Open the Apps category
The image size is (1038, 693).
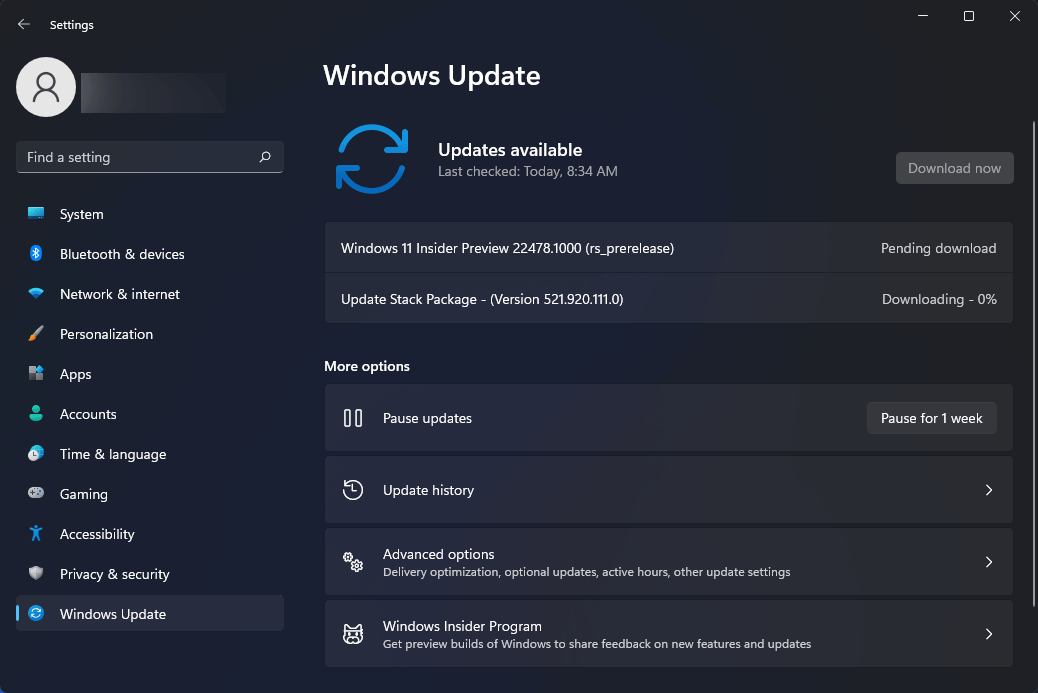click(150, 374)
